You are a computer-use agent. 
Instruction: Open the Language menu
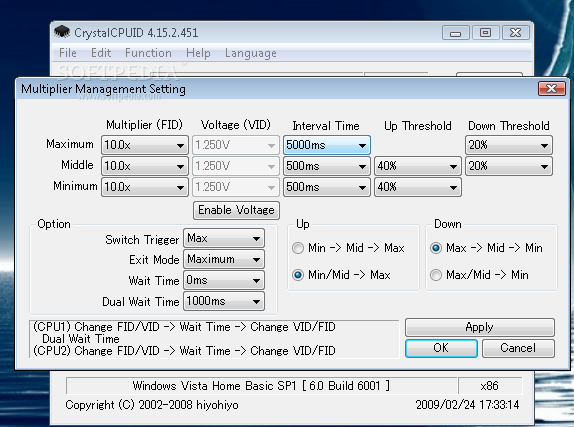251,53
